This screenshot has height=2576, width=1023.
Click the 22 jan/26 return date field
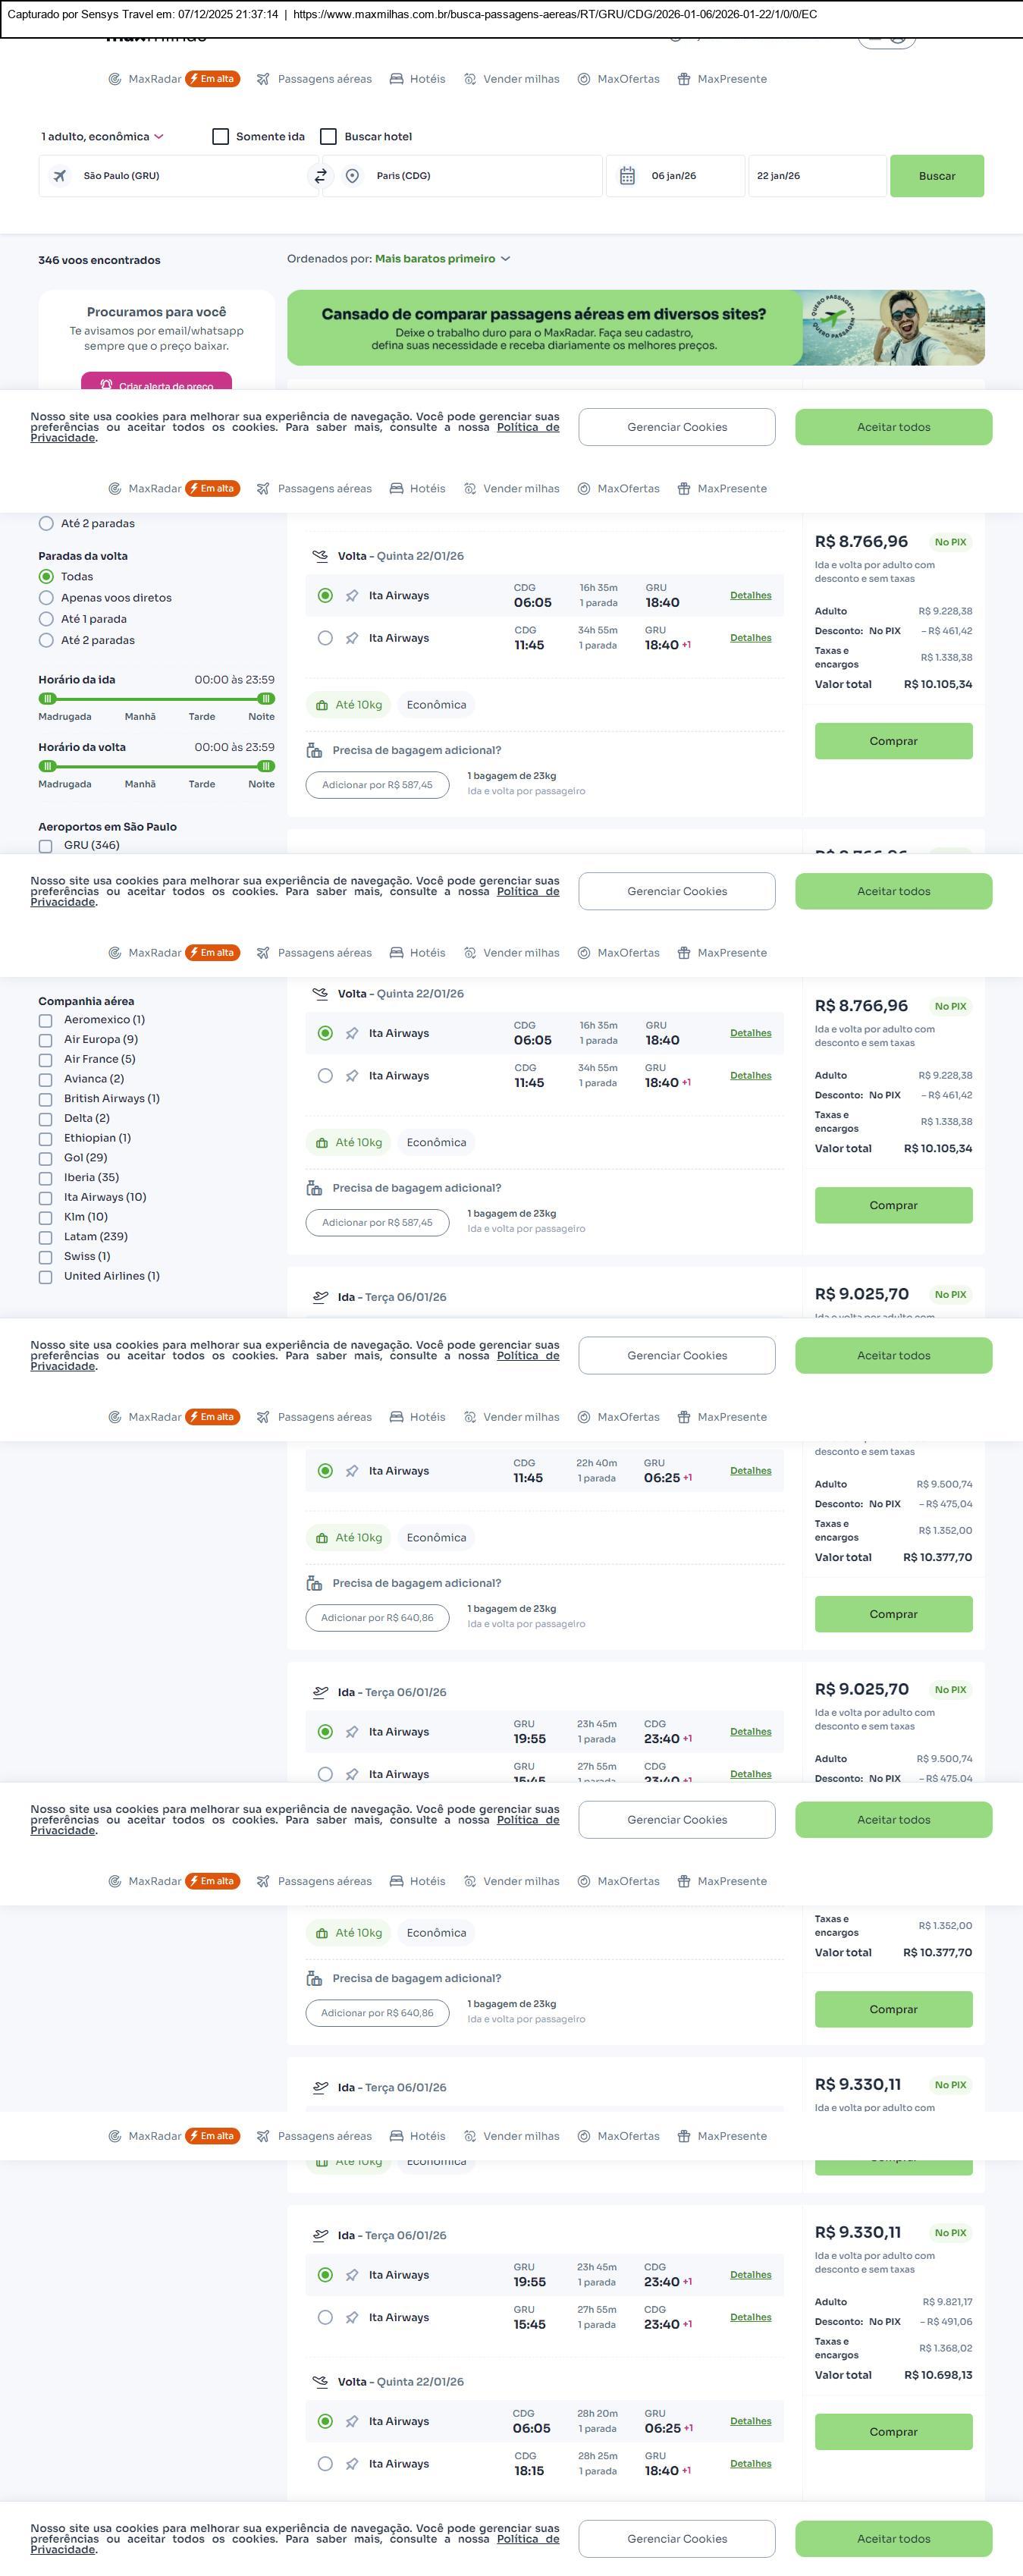(816, 176)
